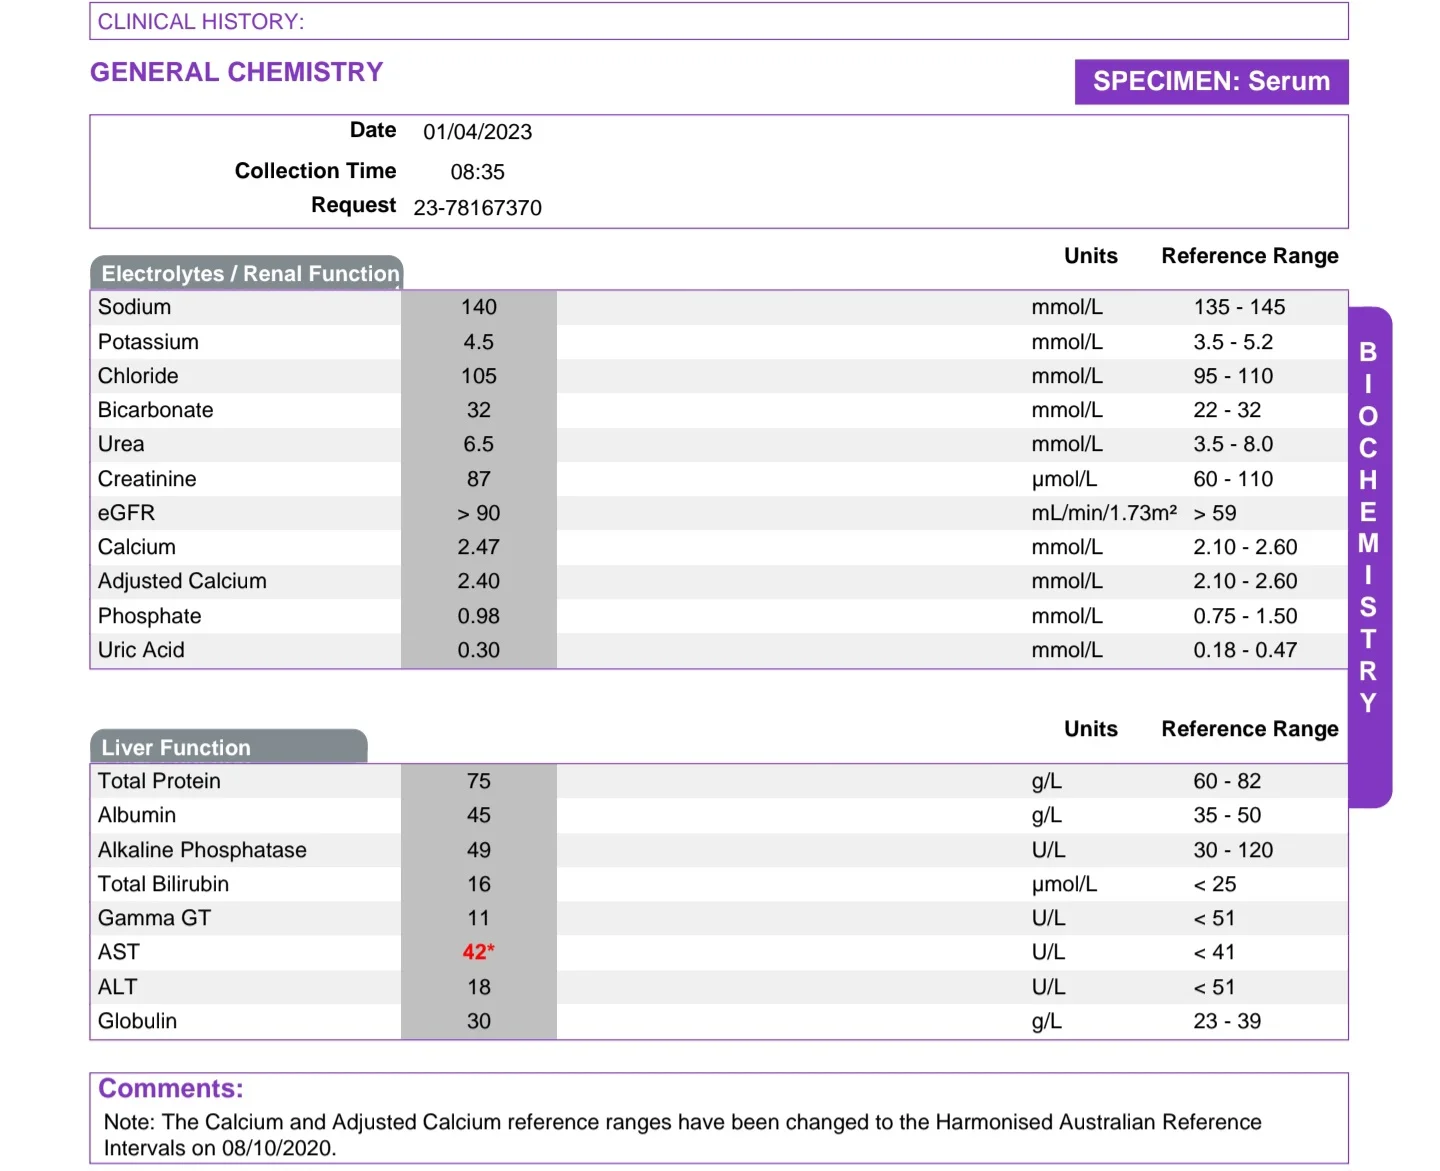Click the Clinical History field

point(719,21)
